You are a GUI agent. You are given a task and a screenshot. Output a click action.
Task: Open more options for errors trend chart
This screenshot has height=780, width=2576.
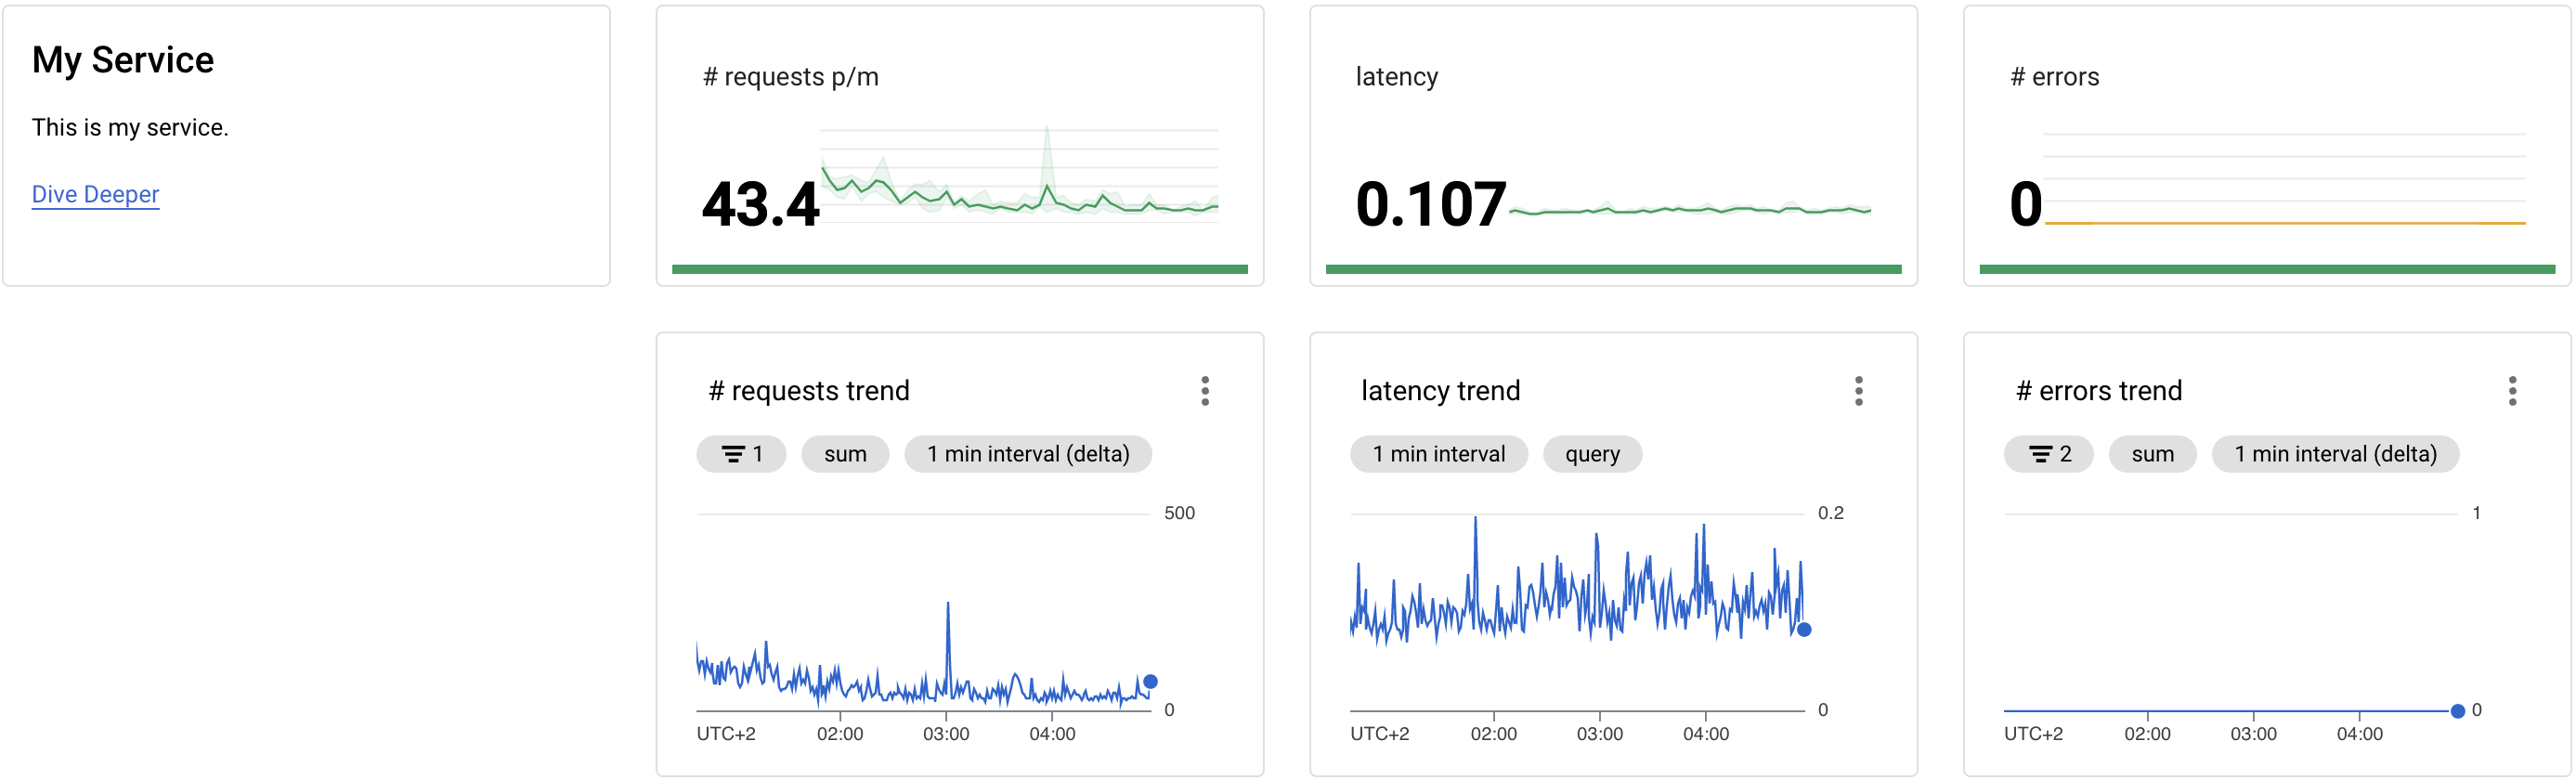click(x=2512, y=391)
